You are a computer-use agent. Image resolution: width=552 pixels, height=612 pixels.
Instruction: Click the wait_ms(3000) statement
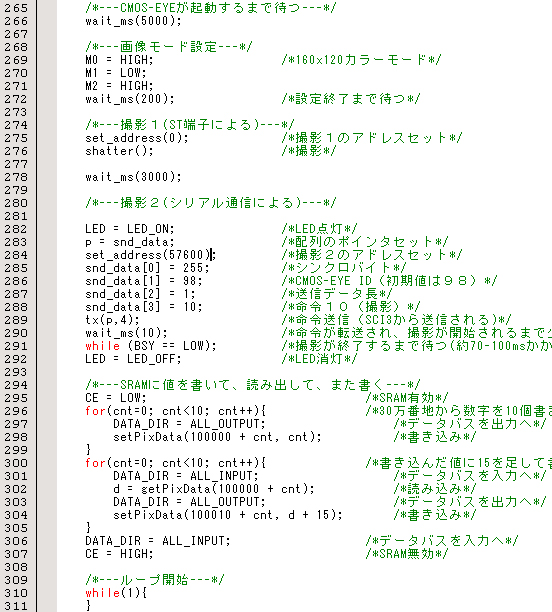coord(133,177)
